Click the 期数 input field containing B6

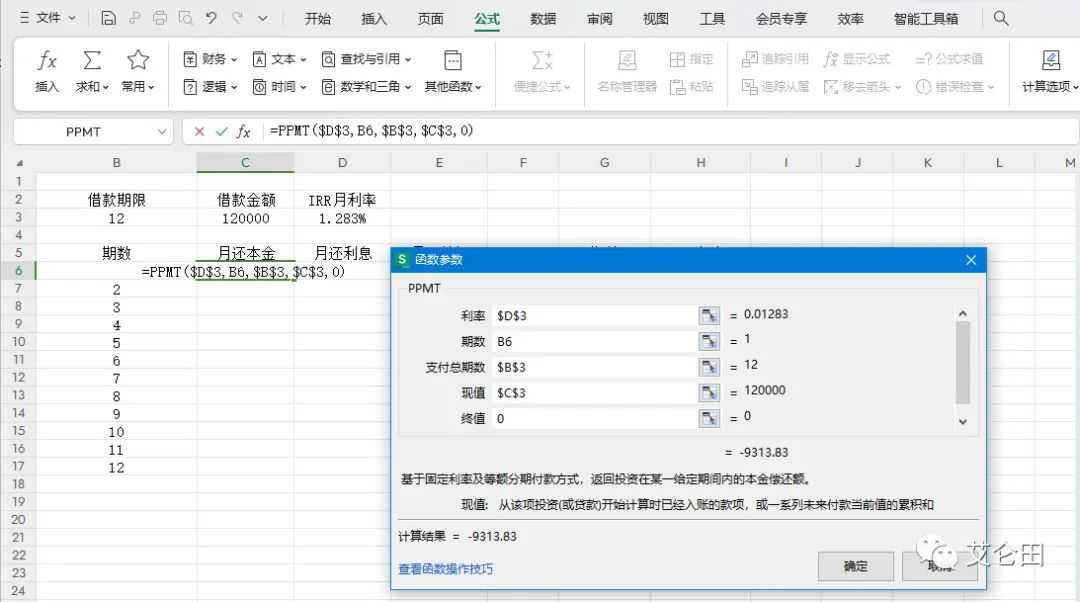(593, 341)
